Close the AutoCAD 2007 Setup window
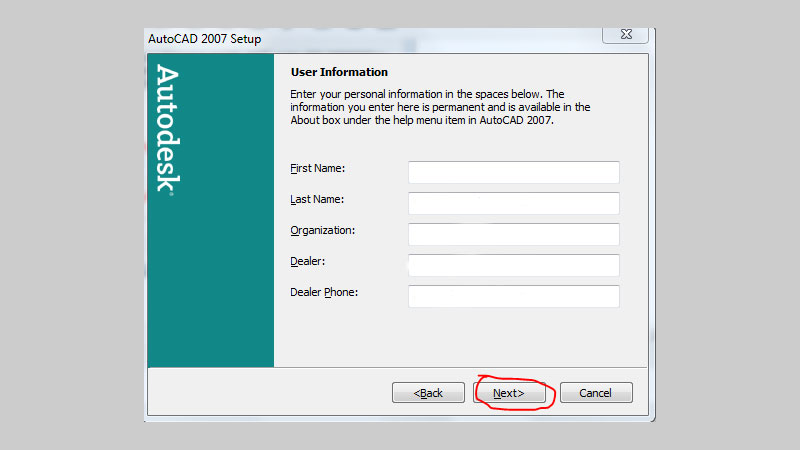This screenshot has width=800, height=450. [x=624, y=35]
